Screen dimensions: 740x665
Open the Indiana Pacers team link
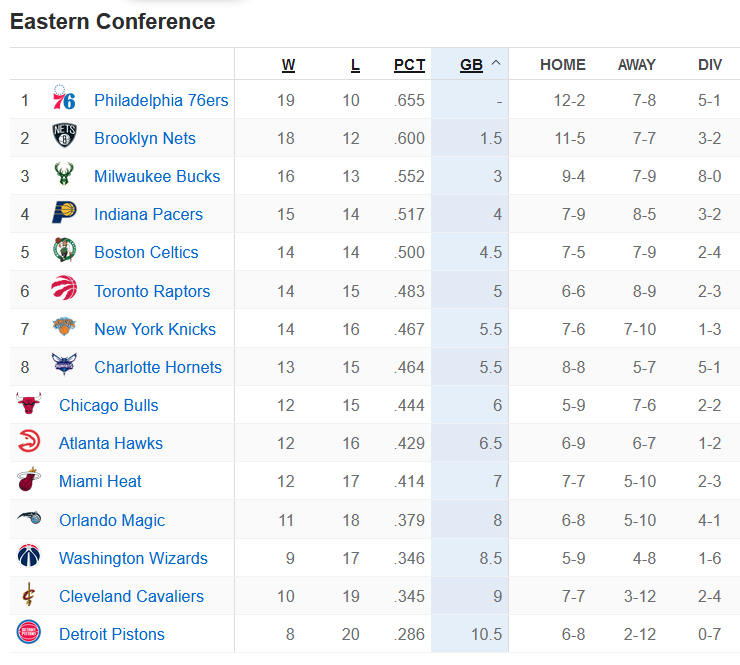point(148,214)
